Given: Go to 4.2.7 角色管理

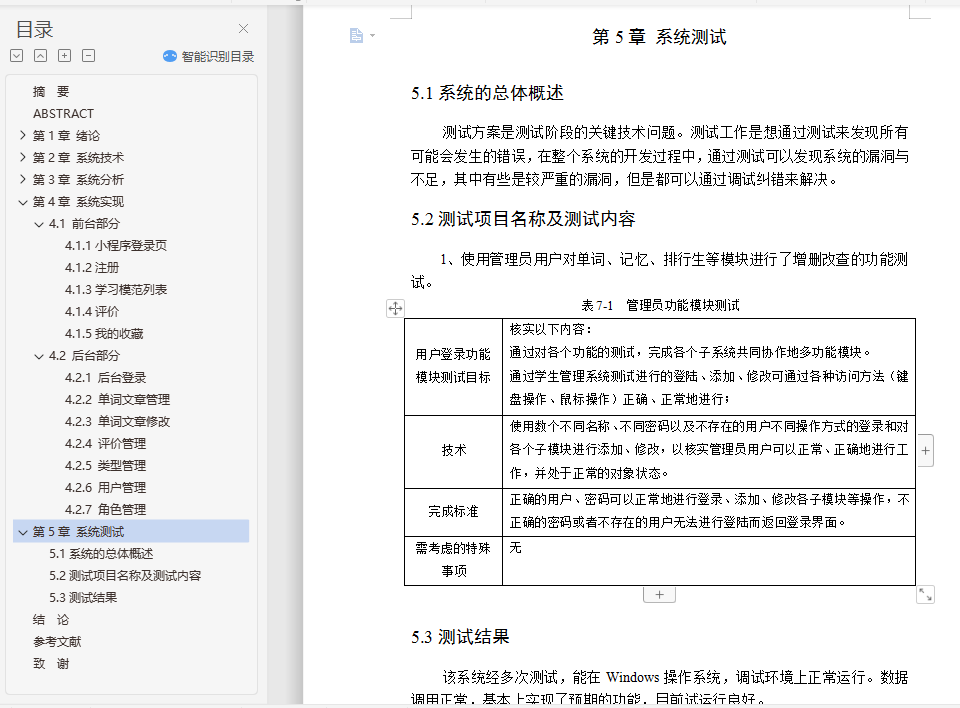Looking at the screenshot, I should (105, 510).
